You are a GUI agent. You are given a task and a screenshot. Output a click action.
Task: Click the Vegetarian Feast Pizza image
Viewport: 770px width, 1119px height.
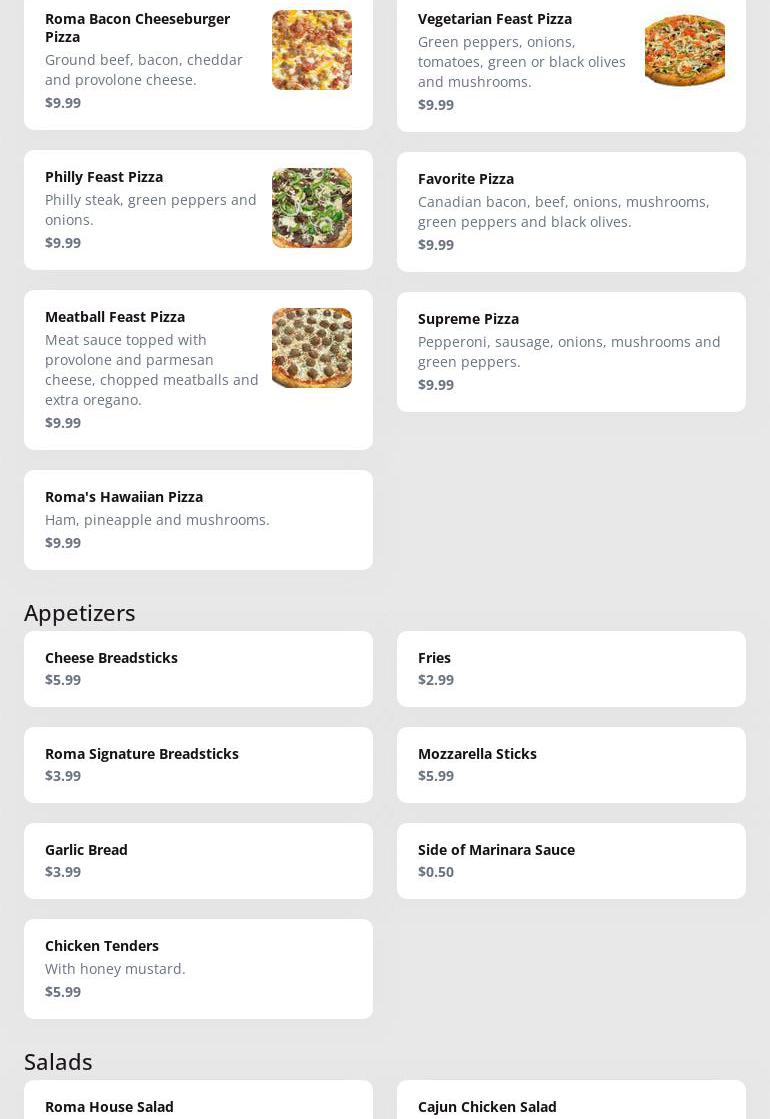point(684,50)
